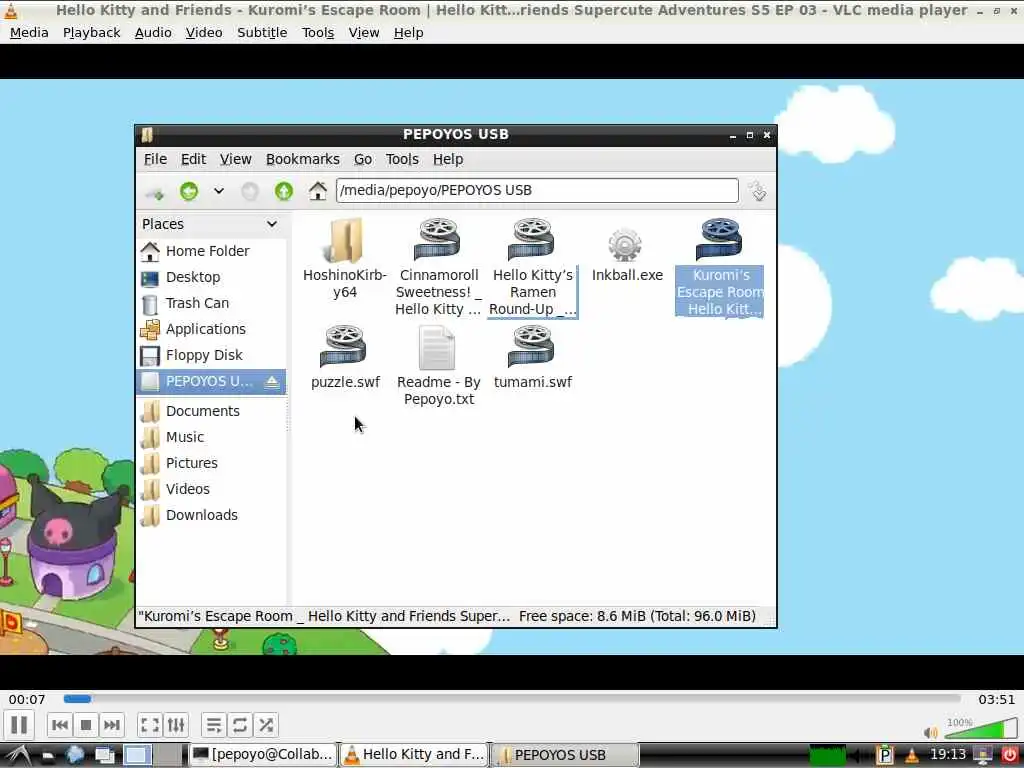The image size is (1024, 768).
Task: Click the path bar /media/pepoyo/PEPOYOS USB
Action: [x=537, y=191]
